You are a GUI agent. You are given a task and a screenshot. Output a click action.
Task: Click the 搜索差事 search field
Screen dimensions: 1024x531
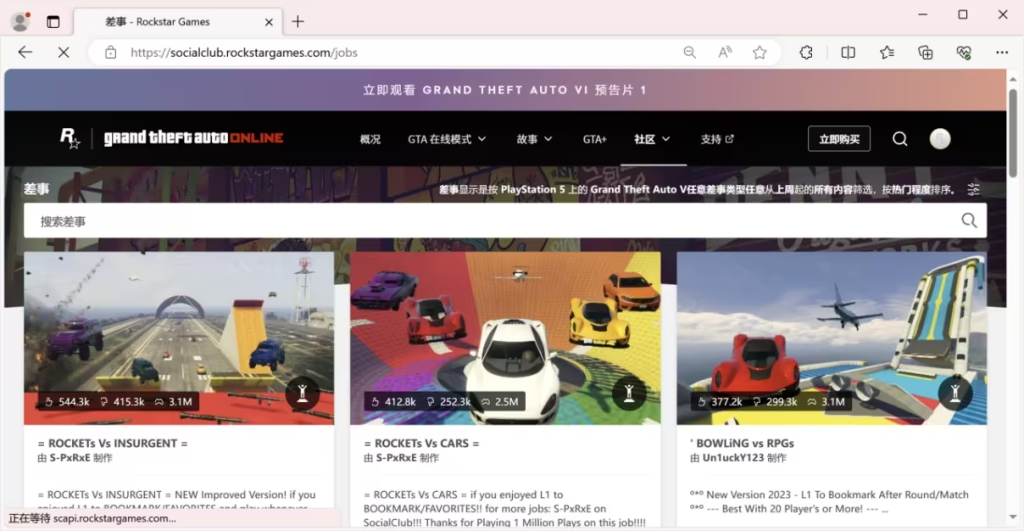point(505,221)
